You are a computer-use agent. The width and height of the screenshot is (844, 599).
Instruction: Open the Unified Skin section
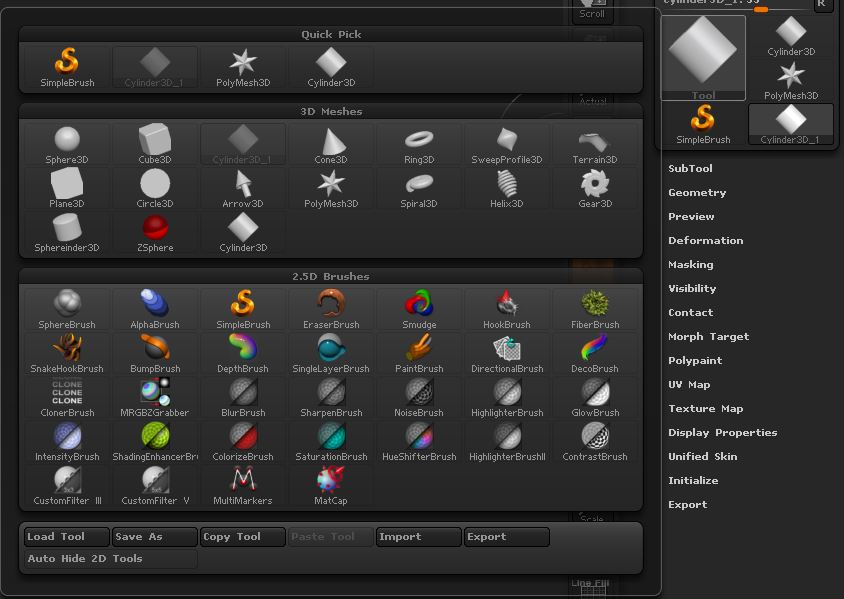(x=702, y=456)
